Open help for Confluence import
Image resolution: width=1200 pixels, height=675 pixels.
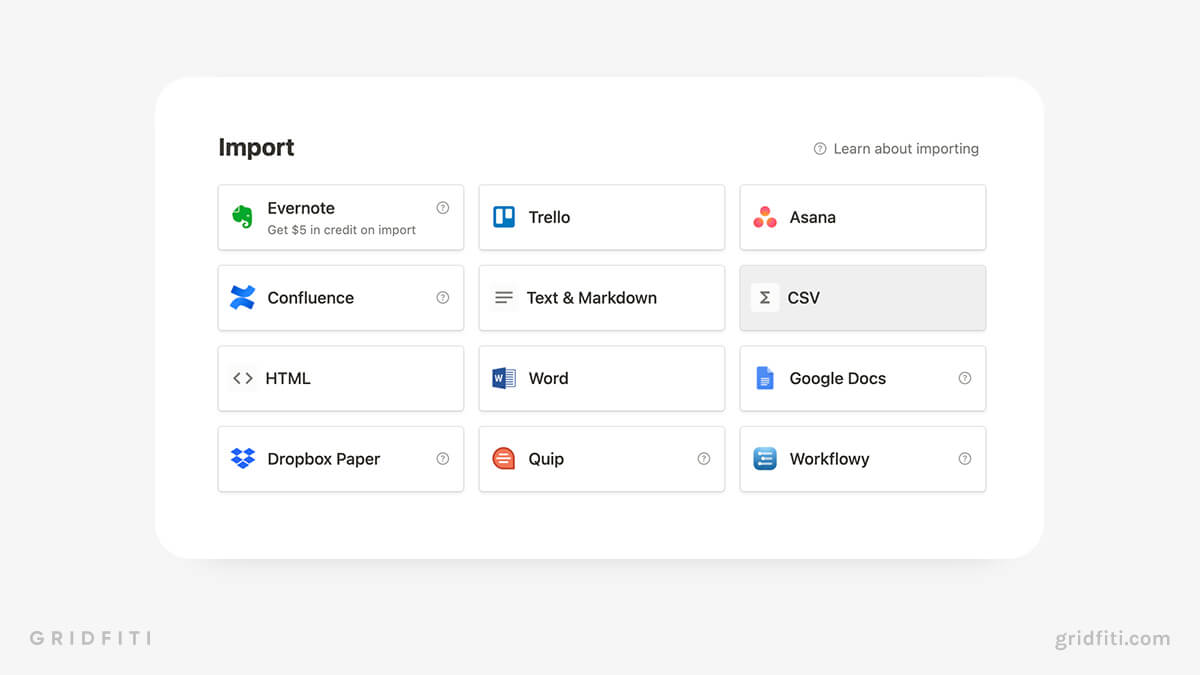tap(442, 298)
